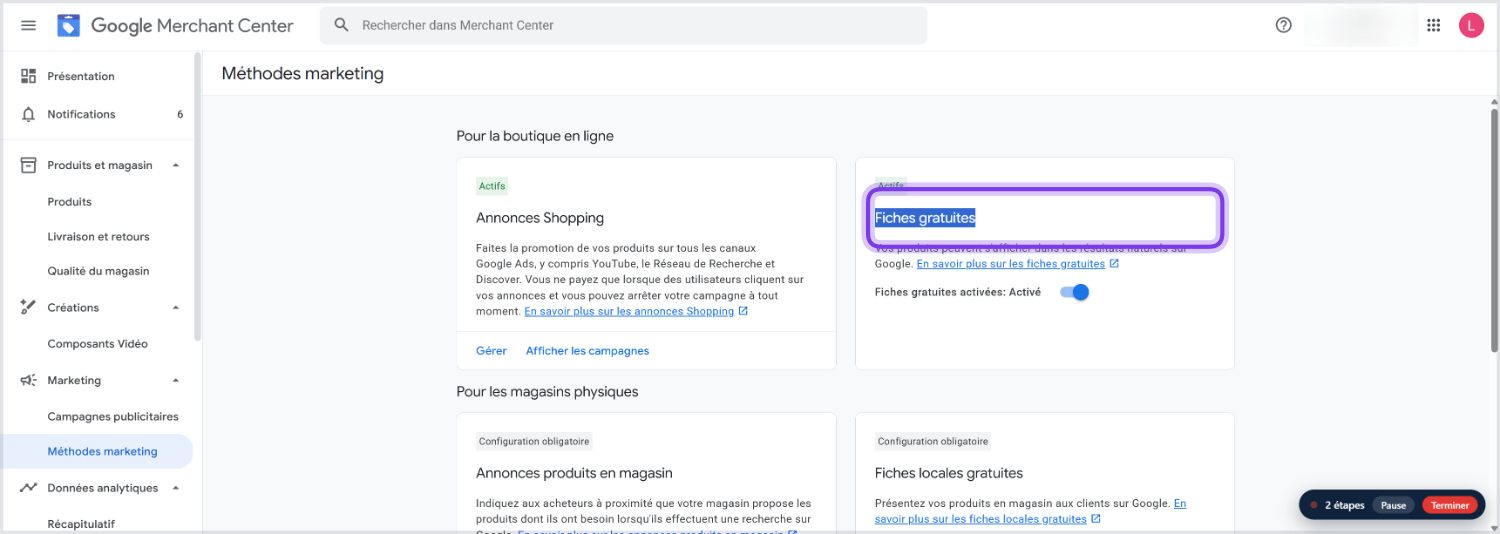Screen dimensions: 1500x534
Task: Open the help question mark icon
Action: pyautogui.click(x=1284, y=25)
